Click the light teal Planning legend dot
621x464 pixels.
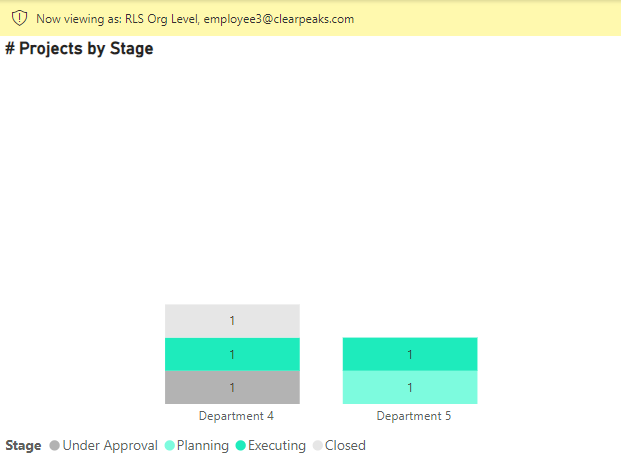[x=170, y=446]
